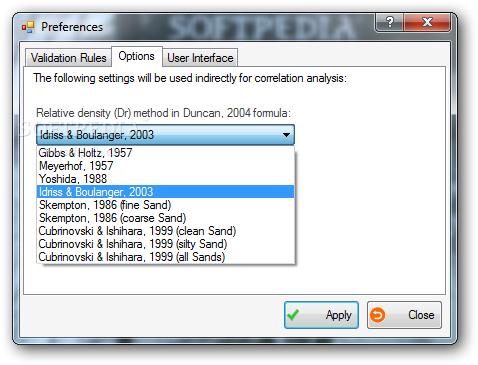Click the Apply button
Screen dimensions: 478x365
point(321,315)
